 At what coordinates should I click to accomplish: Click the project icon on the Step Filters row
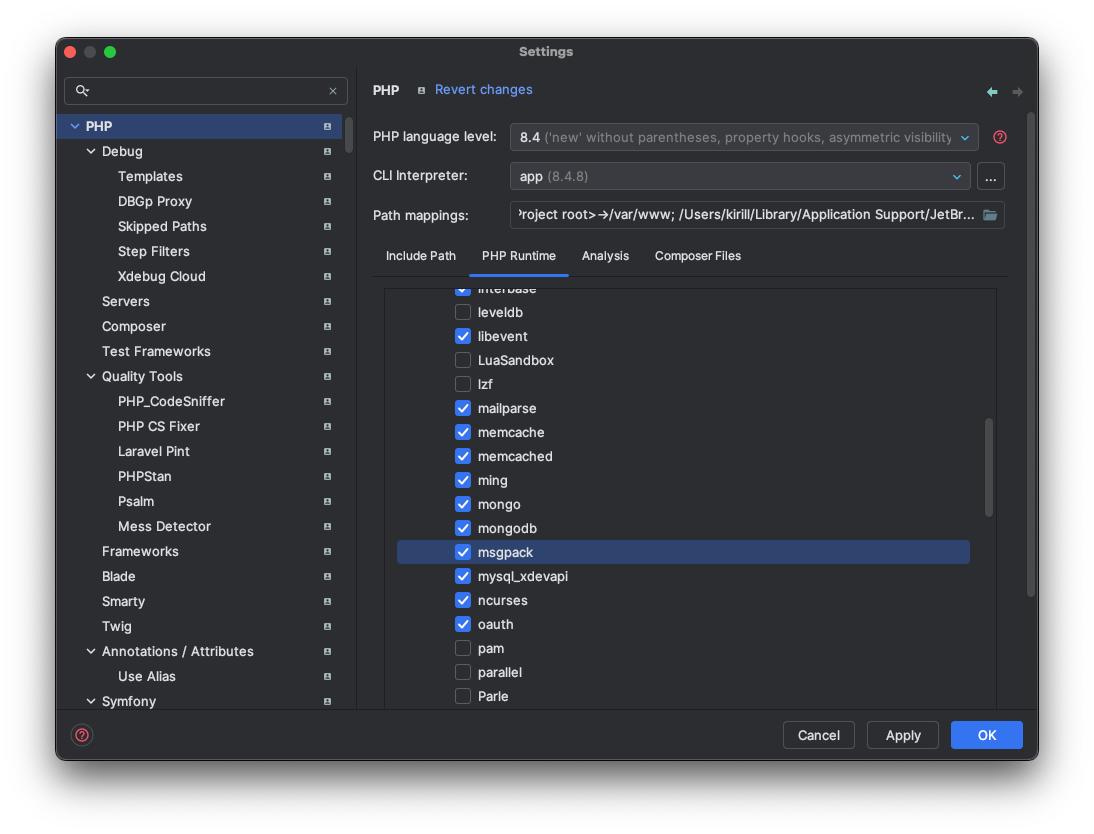(x=327, y=251)
